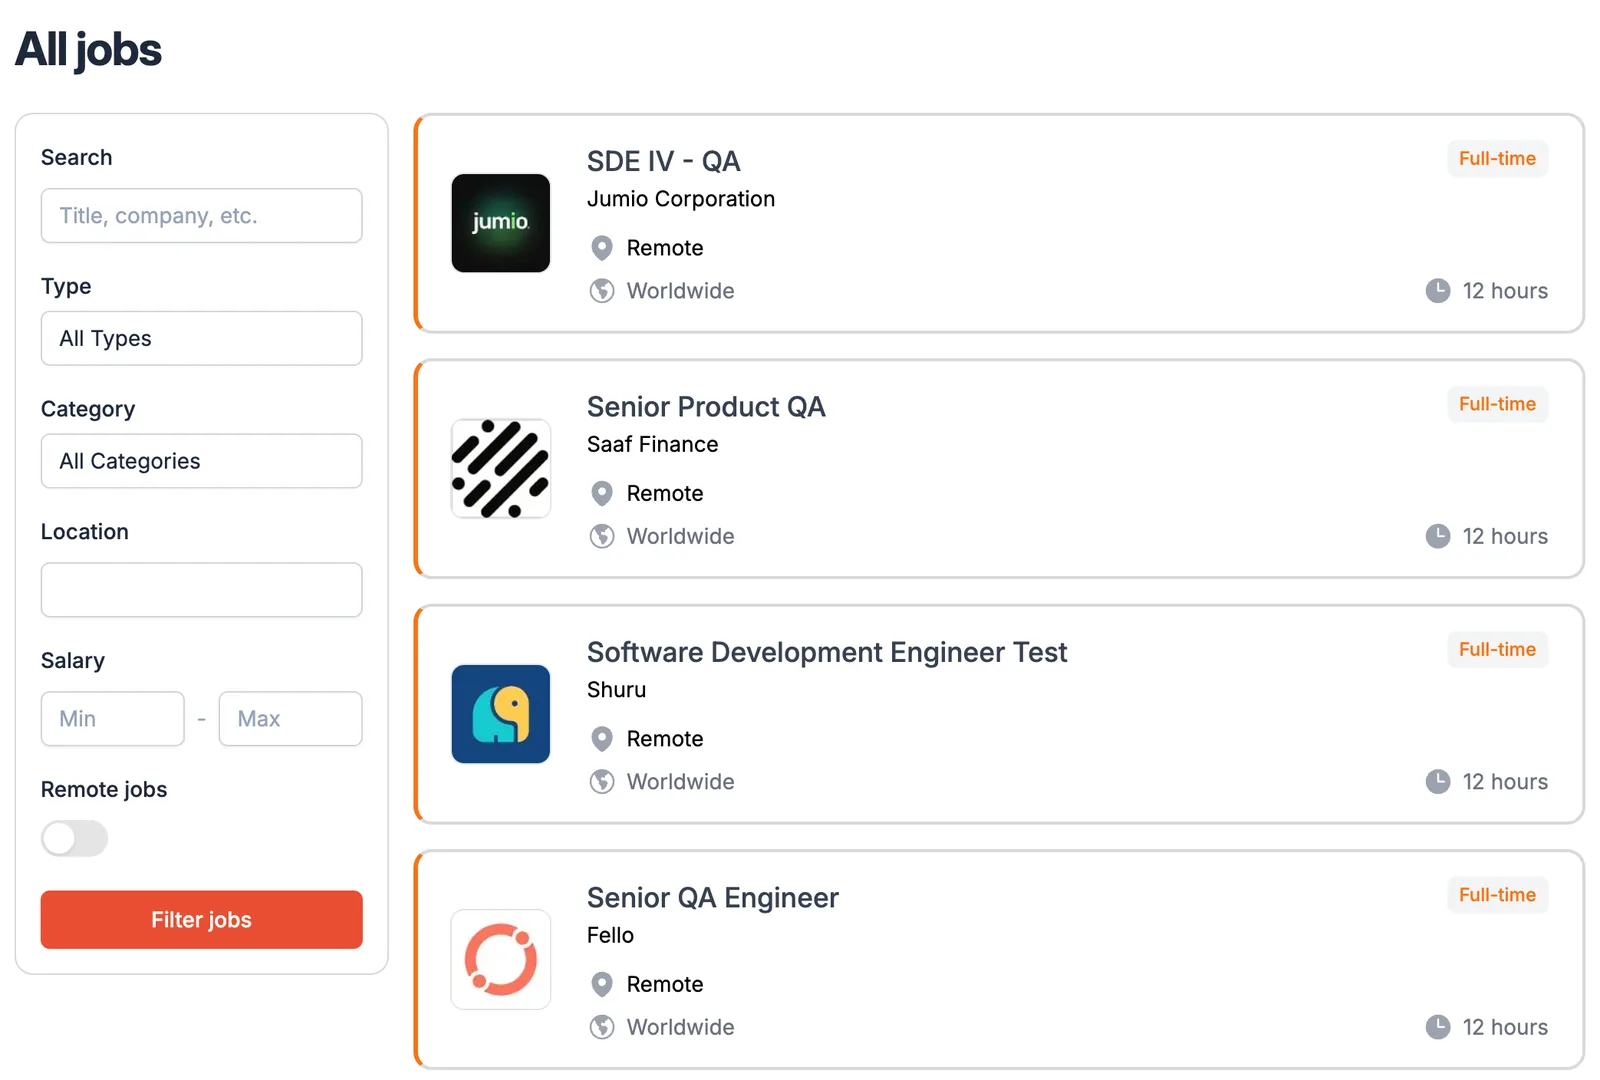Image resolution: width=1600 pixels, height=1080 pixels.
Task: Click the Saaf Finance striped logo
Action: (x=500, y=468)
